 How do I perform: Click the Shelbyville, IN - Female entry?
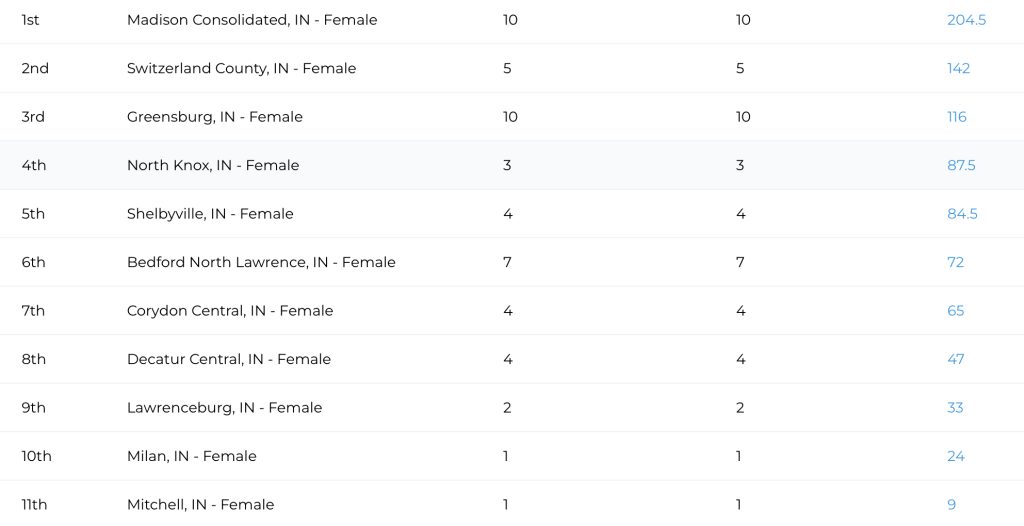(210, 214)
